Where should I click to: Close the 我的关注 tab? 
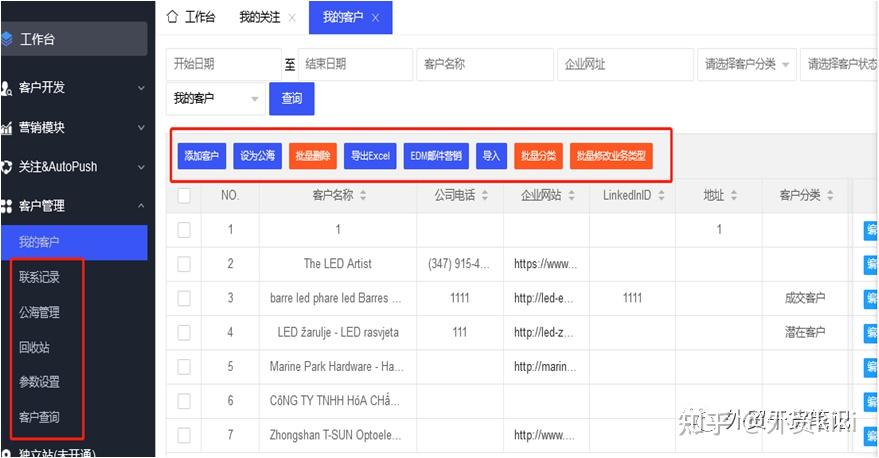pos(292,18)
